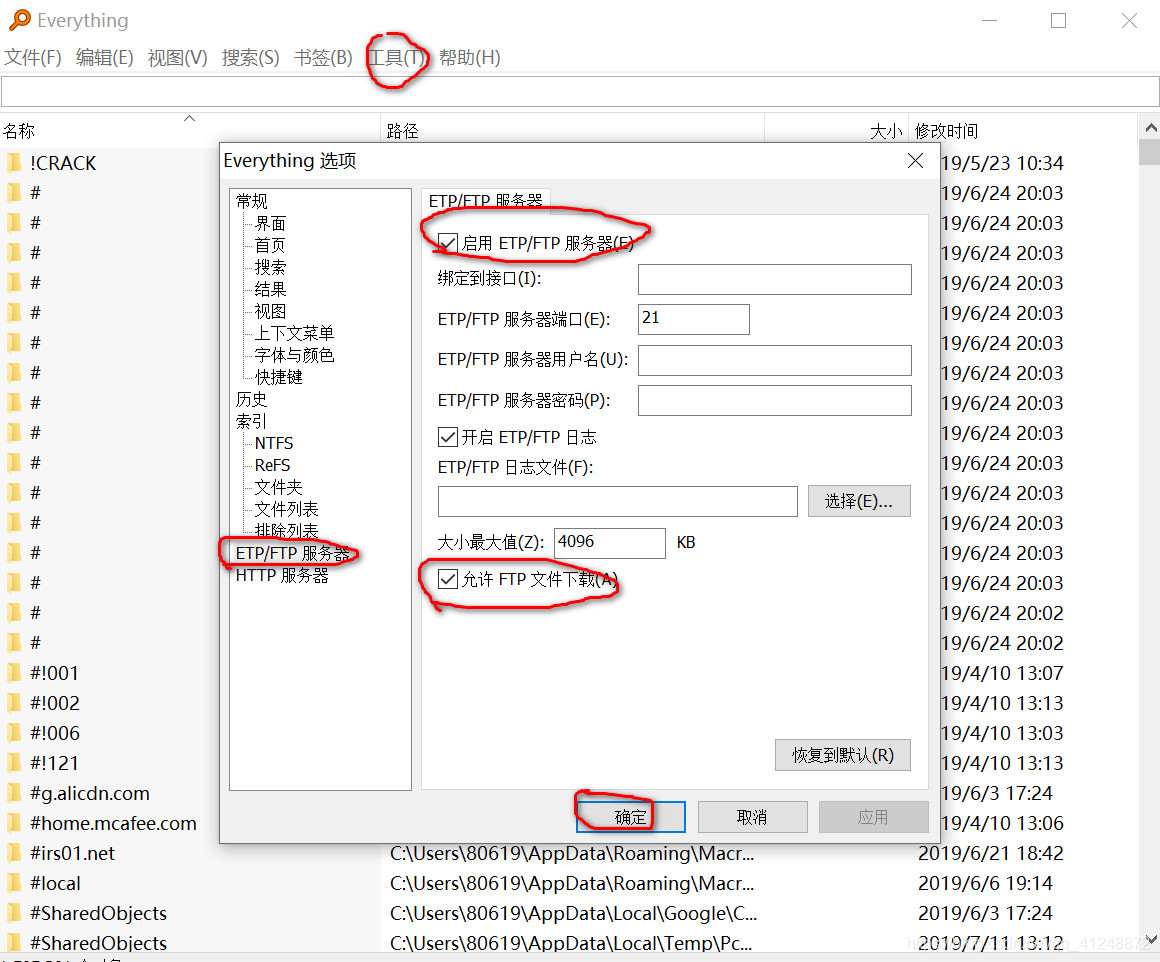Click the #g.alicdn.com folder icon
The image size is (1160, 962).
click(x=14, y=793)
